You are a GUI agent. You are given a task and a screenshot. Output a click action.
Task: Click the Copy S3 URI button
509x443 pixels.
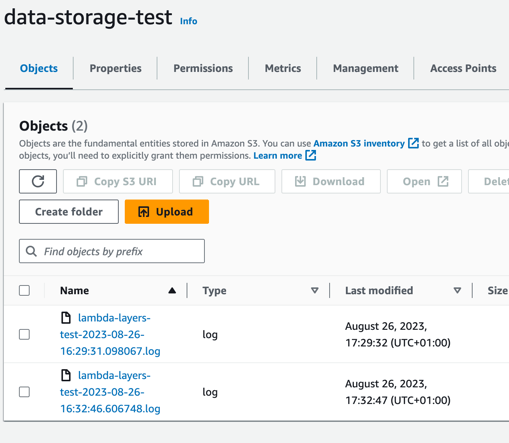[118, 181]
